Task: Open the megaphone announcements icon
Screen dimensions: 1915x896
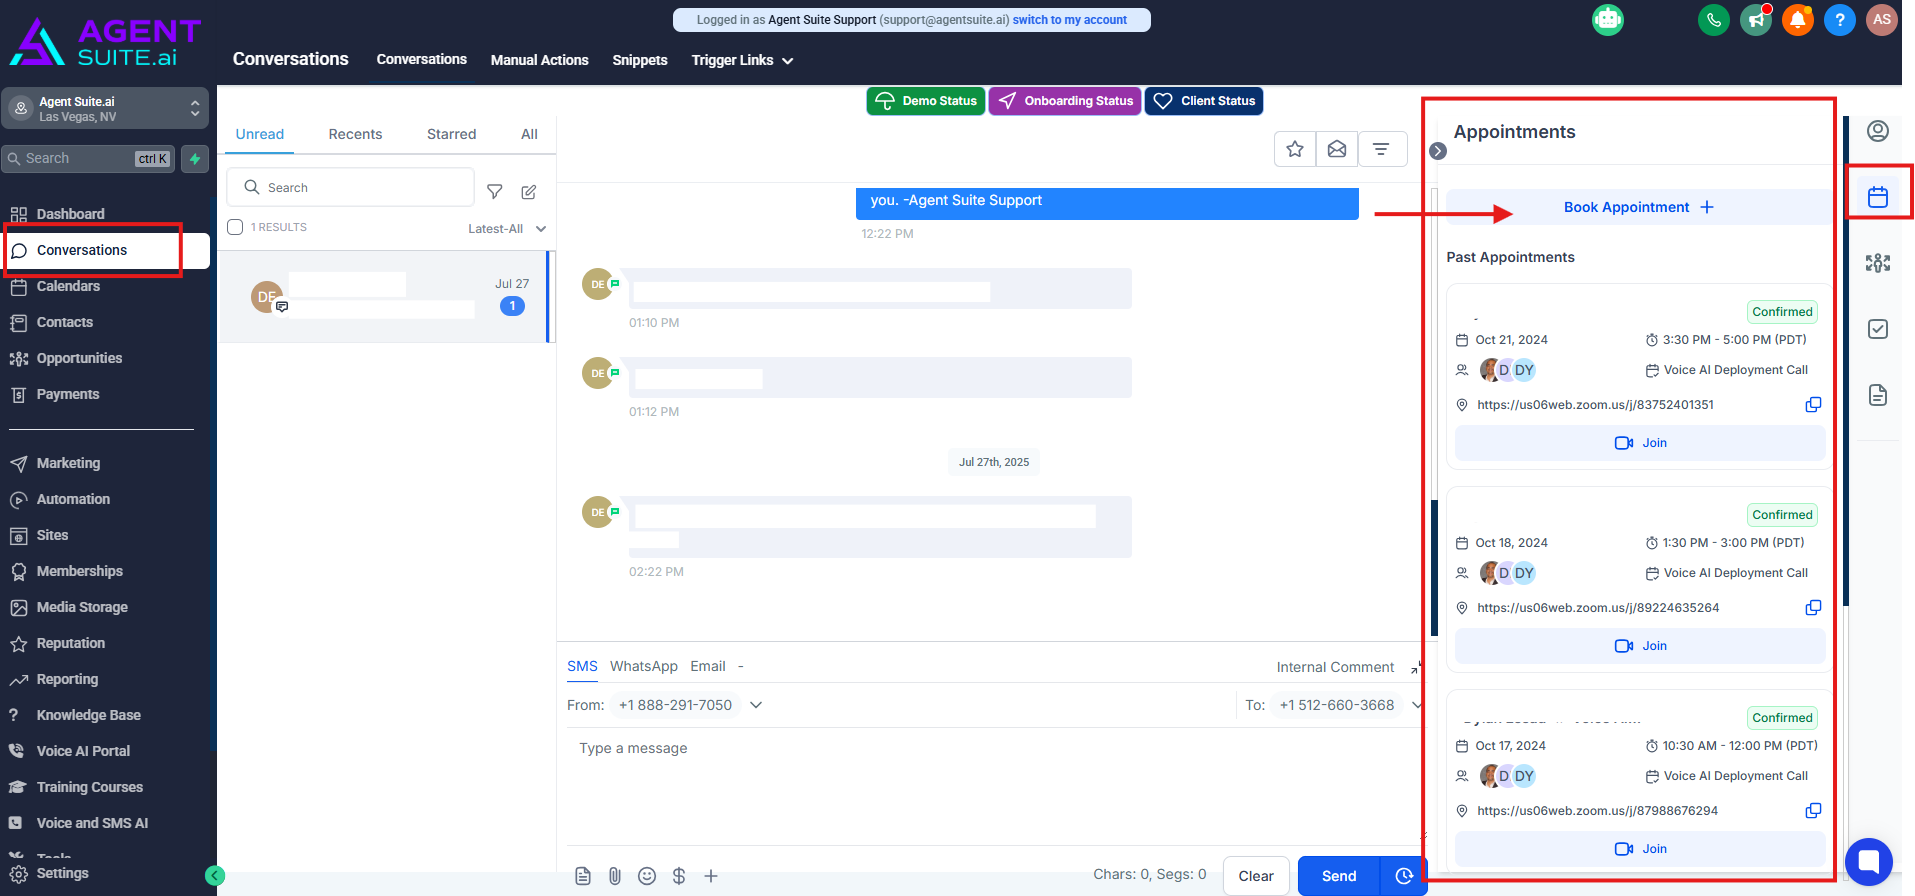Action: point(1755,20)
